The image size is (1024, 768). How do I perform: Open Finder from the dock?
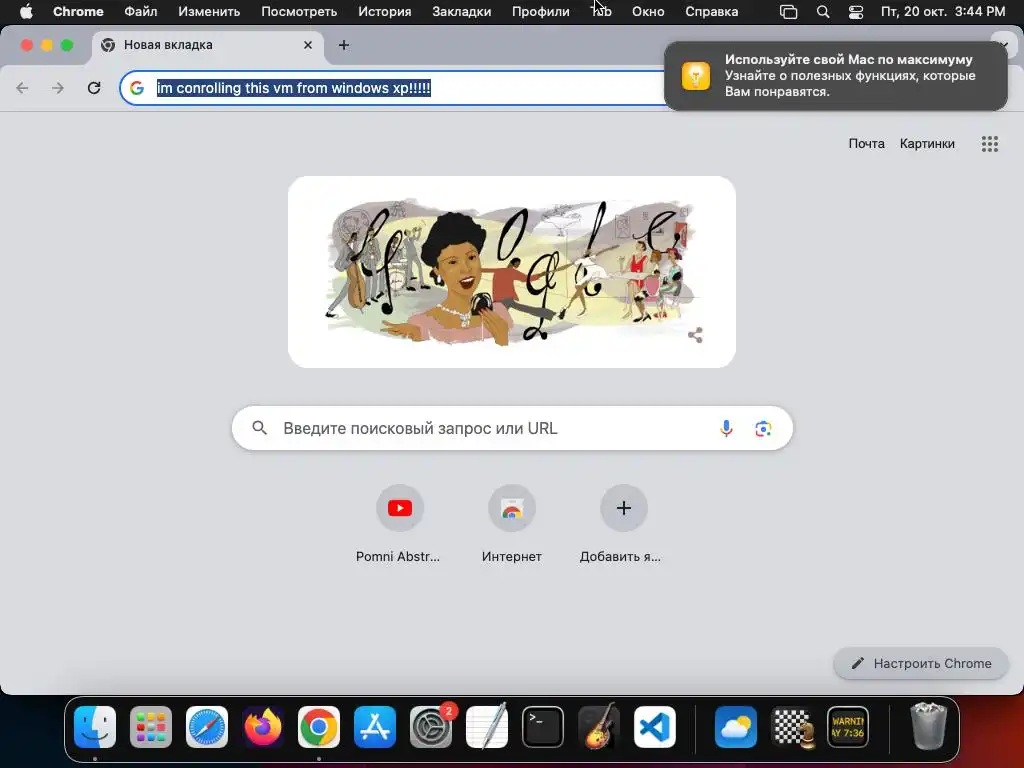coord(95,727)
